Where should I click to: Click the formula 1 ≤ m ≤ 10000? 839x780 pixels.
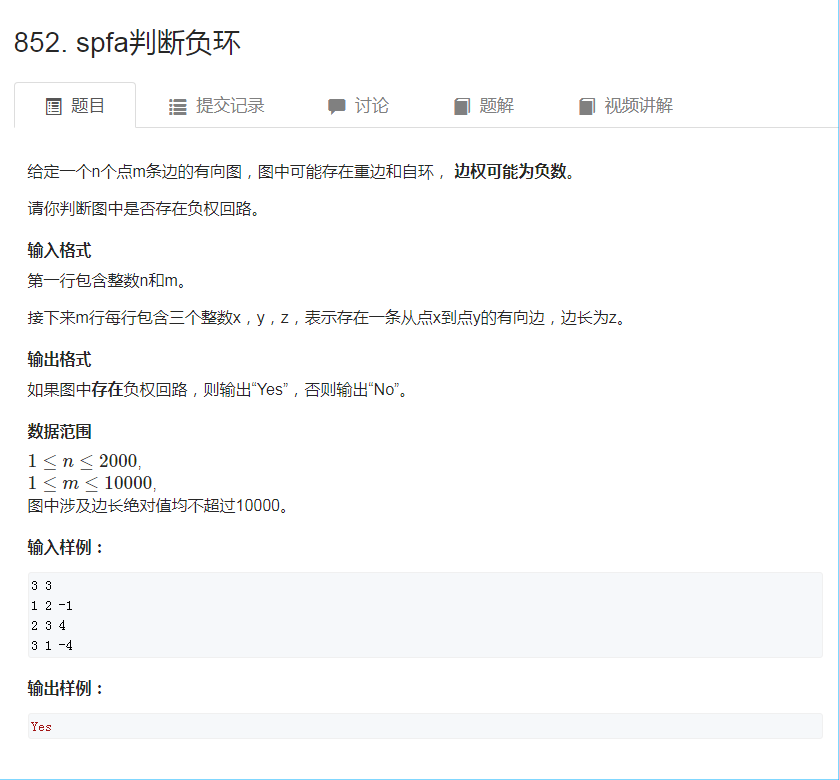[x=90, y=483]
